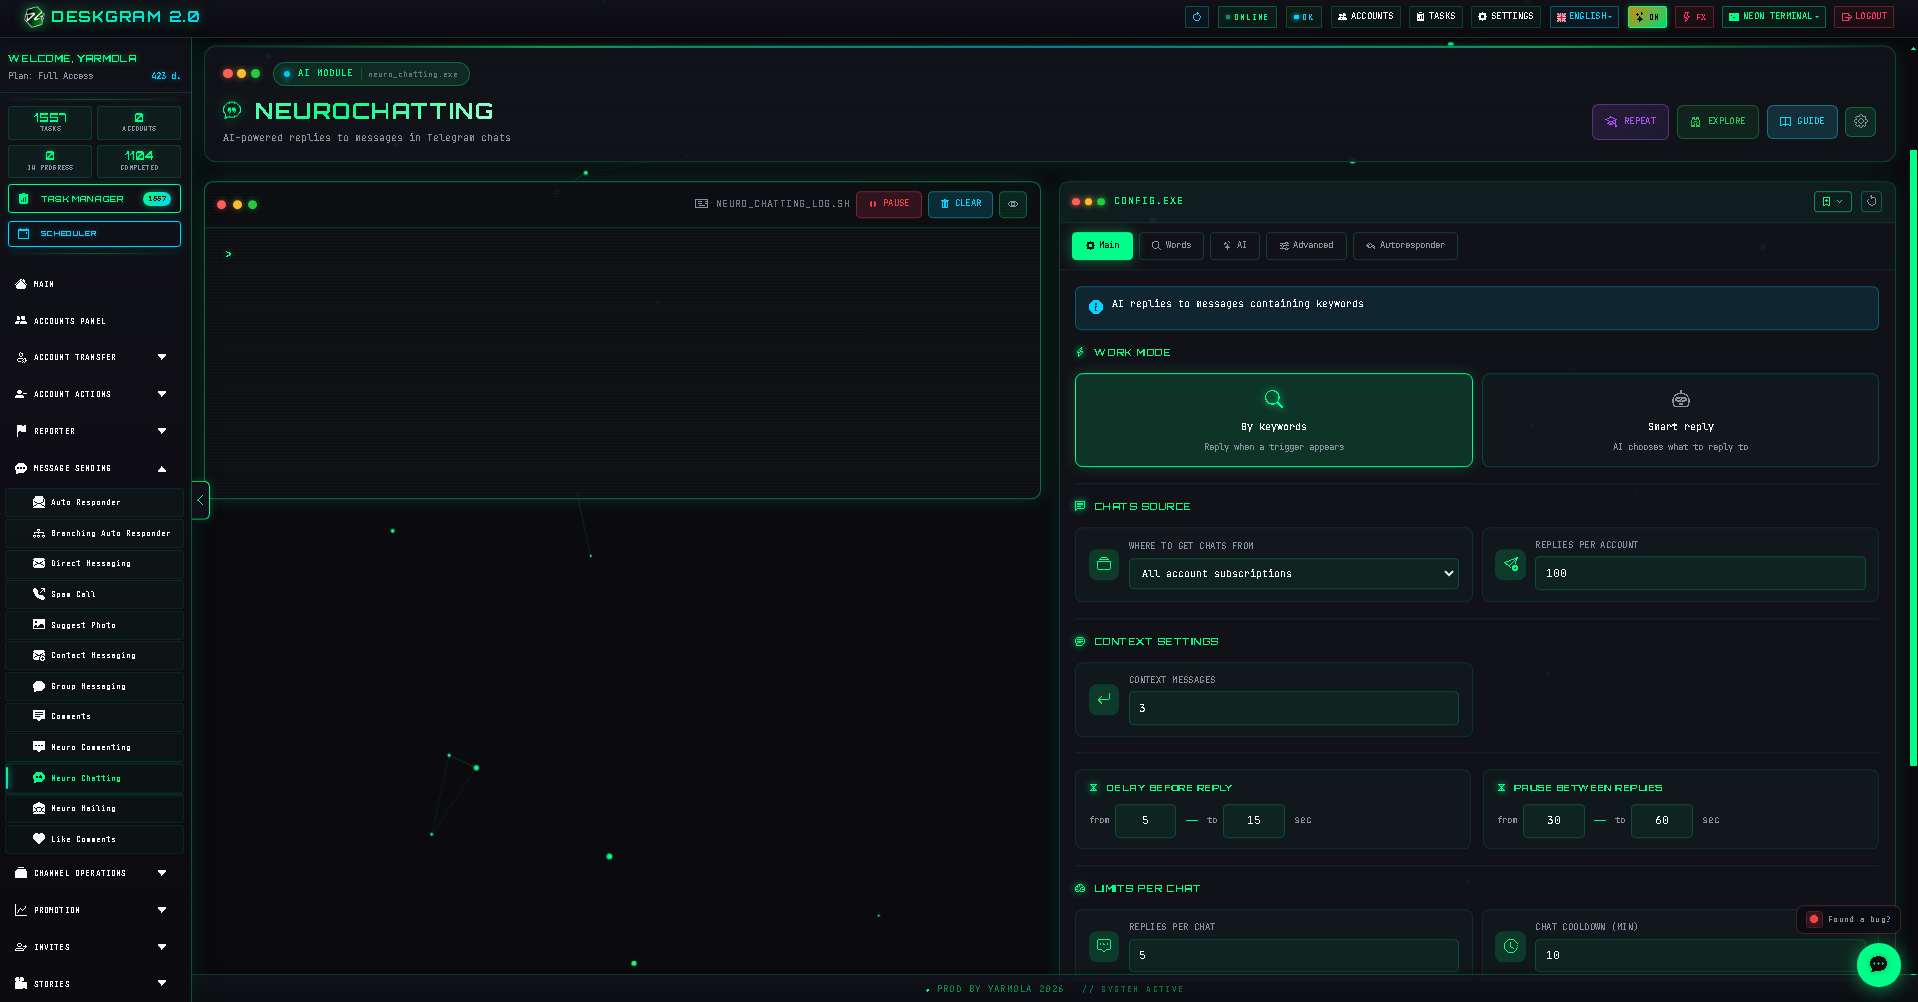This screenshot has height=1002, width=1918.
Task: Pause the neuro chatting log
Action: 889,204
